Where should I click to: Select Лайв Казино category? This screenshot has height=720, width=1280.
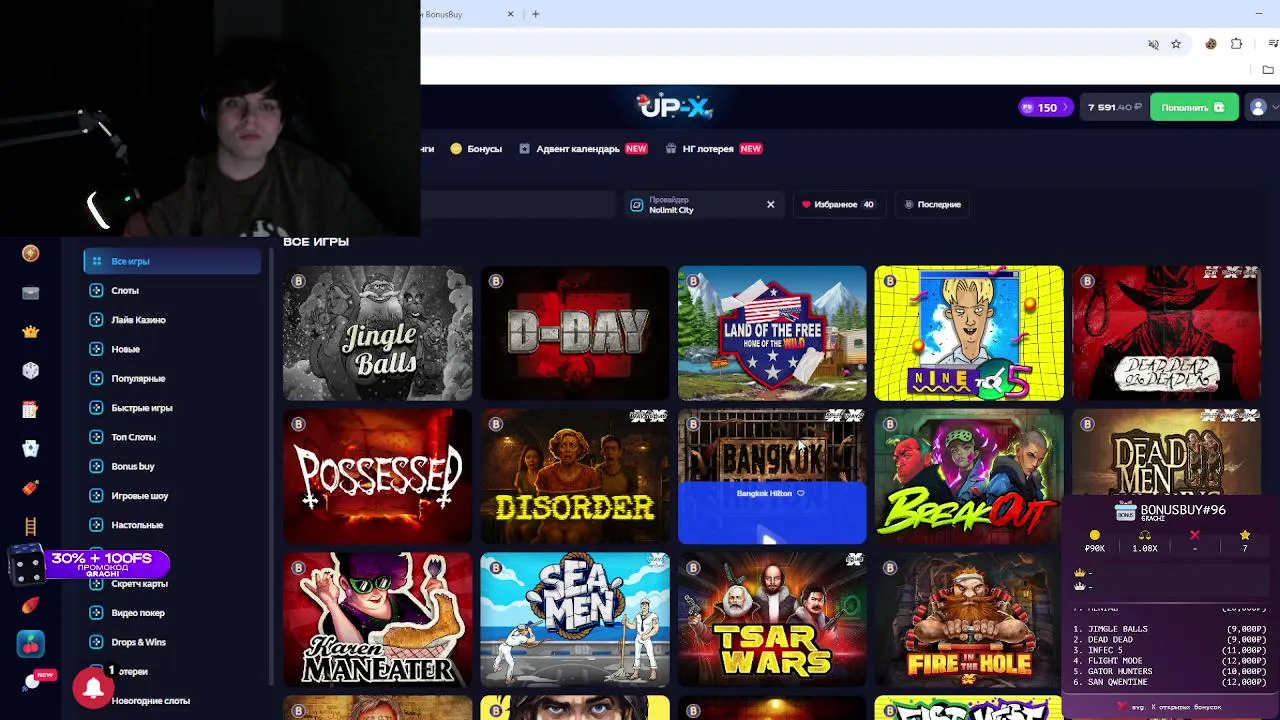pyautogui.click(x=172, y=320)
